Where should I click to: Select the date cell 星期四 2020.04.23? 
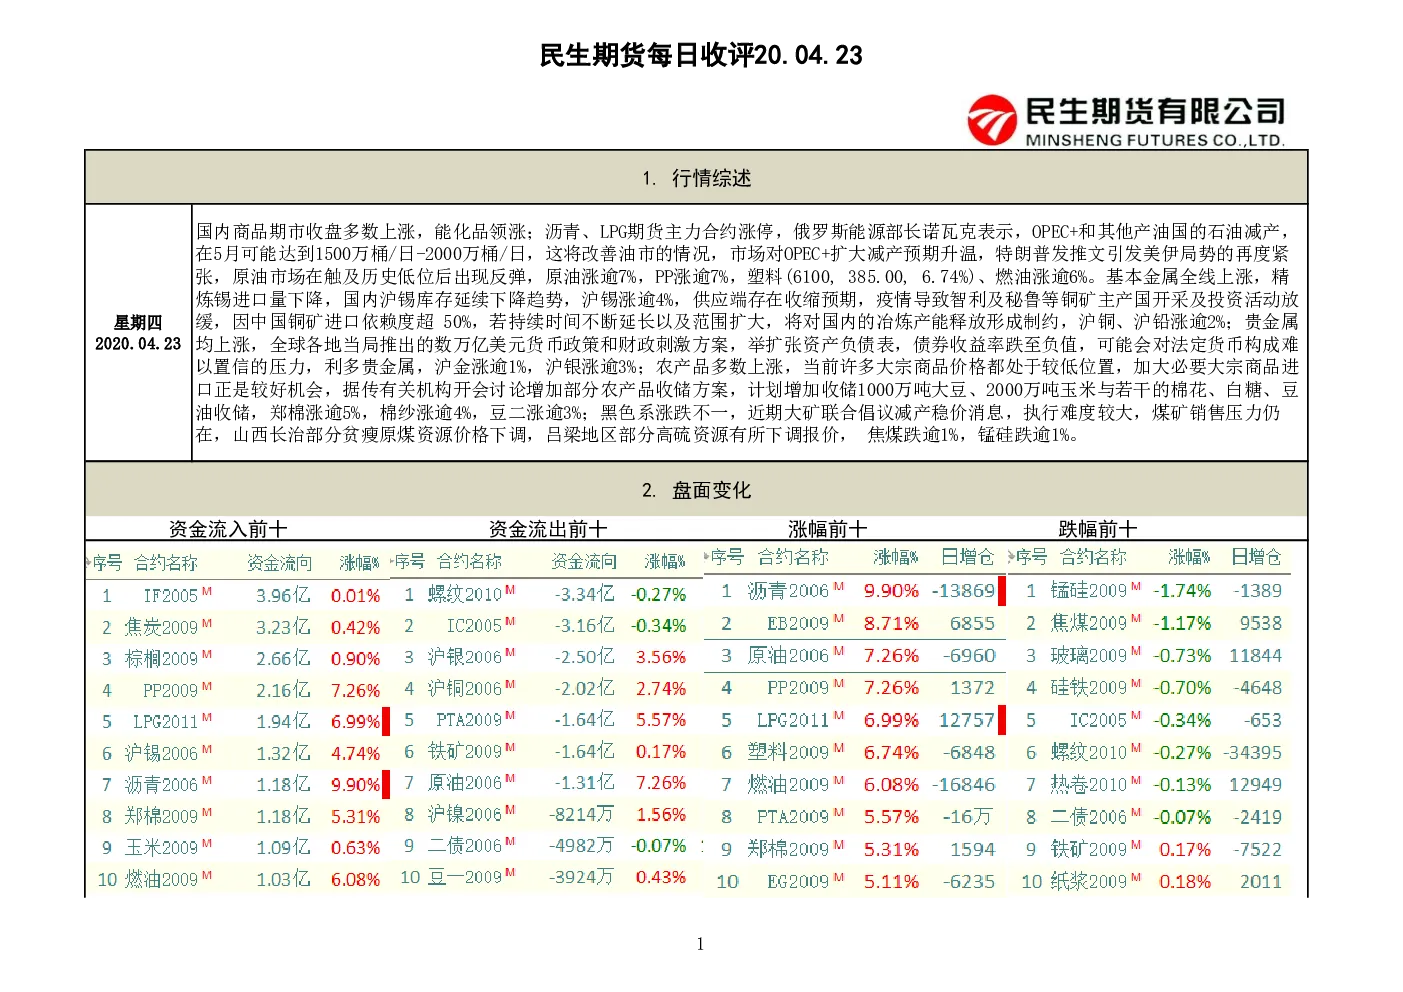point(138,333)
